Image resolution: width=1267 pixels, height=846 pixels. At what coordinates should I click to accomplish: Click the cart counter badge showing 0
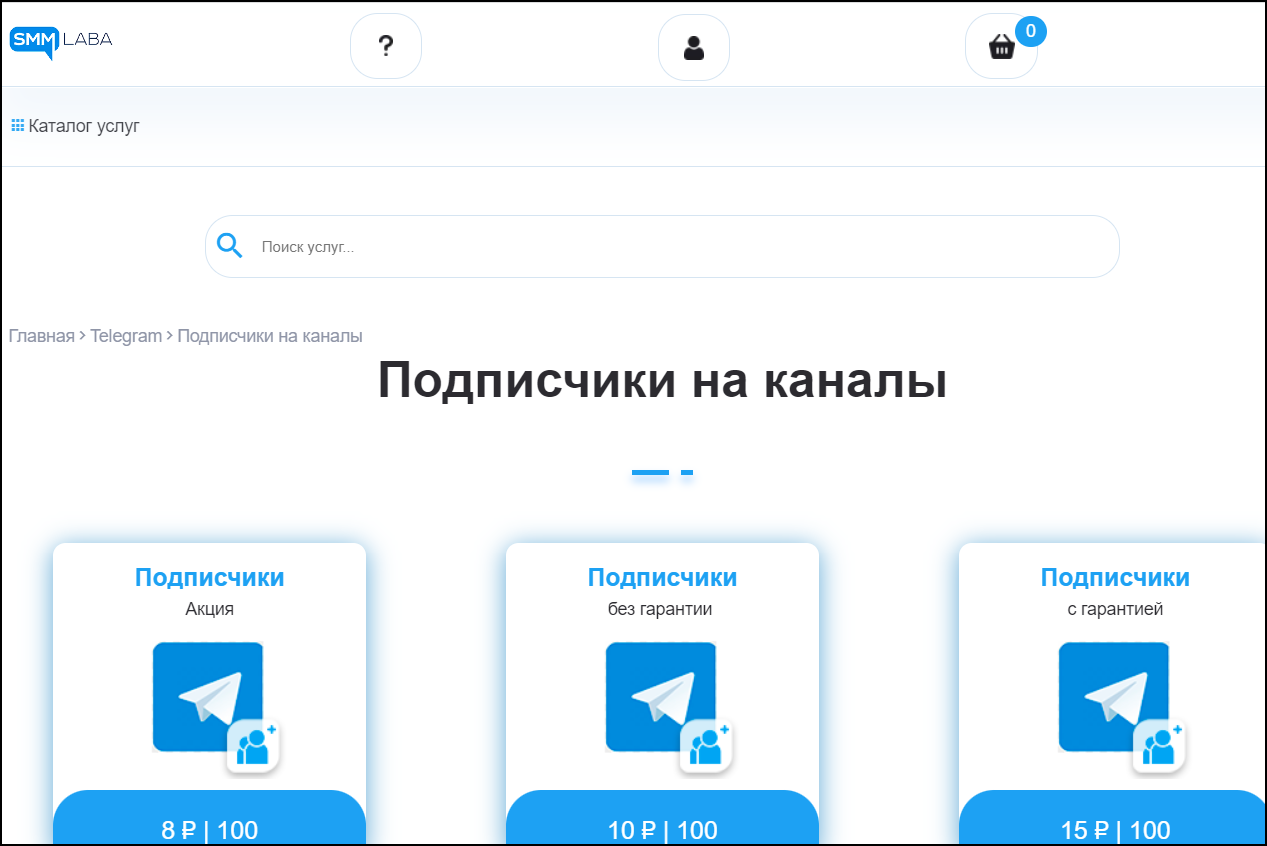point(1031,32)
